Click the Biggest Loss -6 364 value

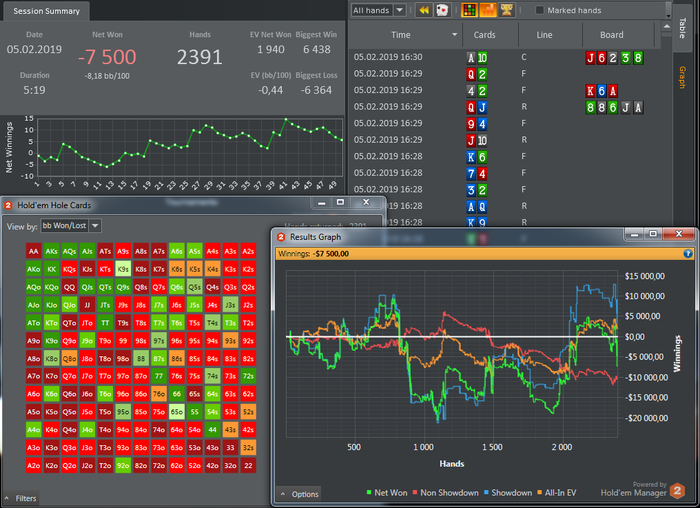click(x=317, y=90)
